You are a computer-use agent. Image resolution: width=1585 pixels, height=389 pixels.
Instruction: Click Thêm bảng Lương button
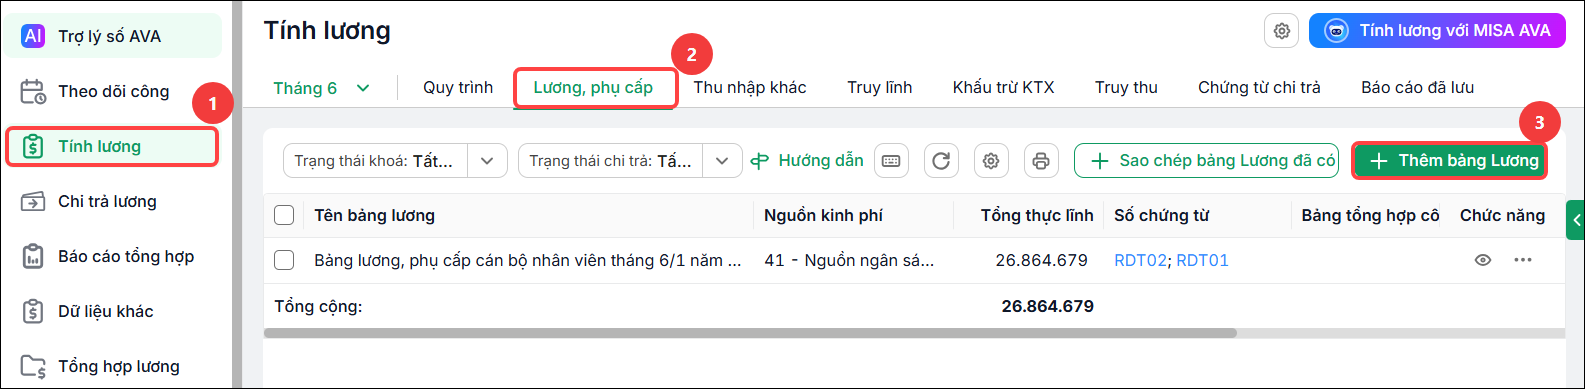(x=1450, y=161)
